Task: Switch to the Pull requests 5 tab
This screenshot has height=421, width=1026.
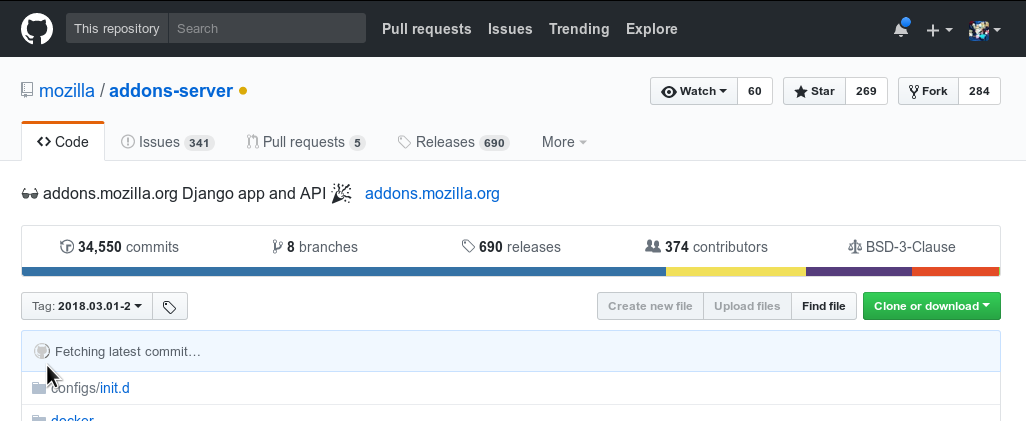Action: coord(306,142)
